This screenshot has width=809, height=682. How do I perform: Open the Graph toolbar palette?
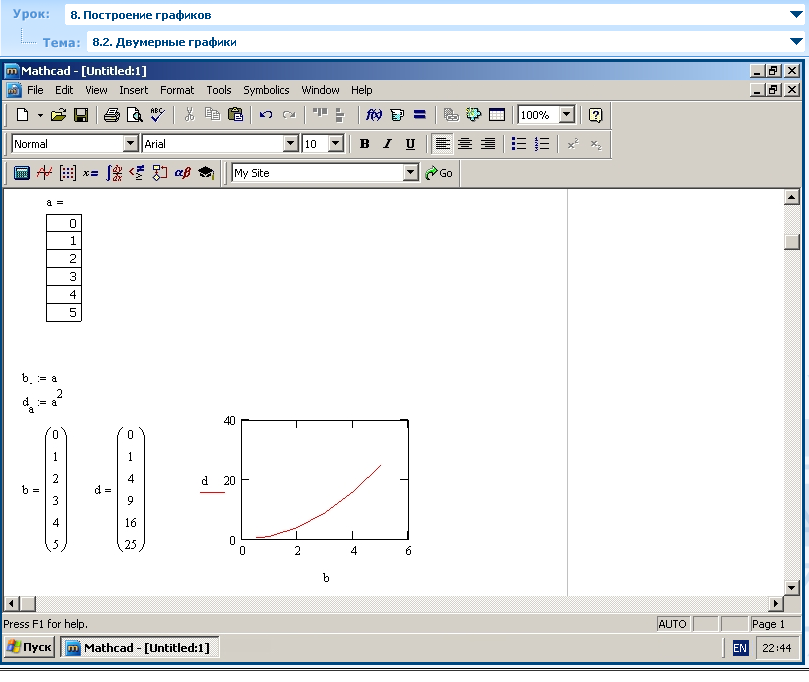(45, 173)
